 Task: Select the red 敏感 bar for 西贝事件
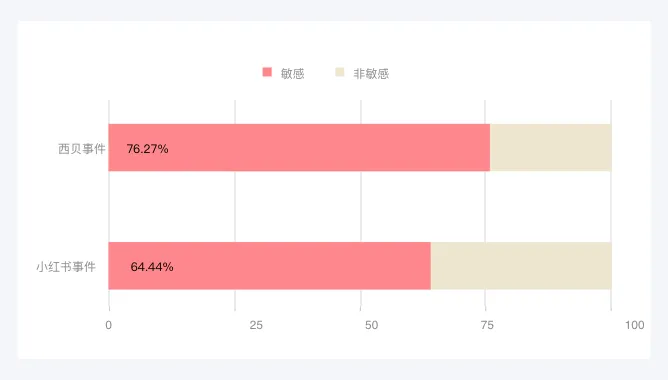click(299, 148)
